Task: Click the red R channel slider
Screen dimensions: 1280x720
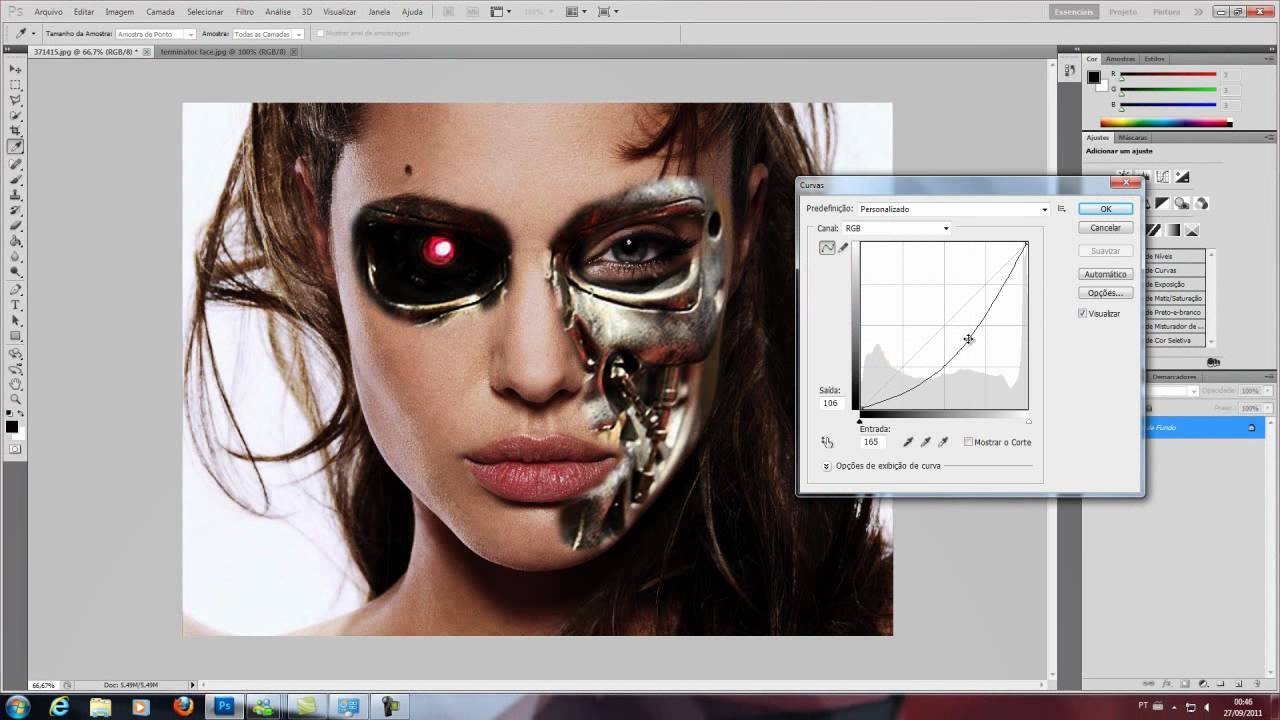Action: pos(1167,76)
